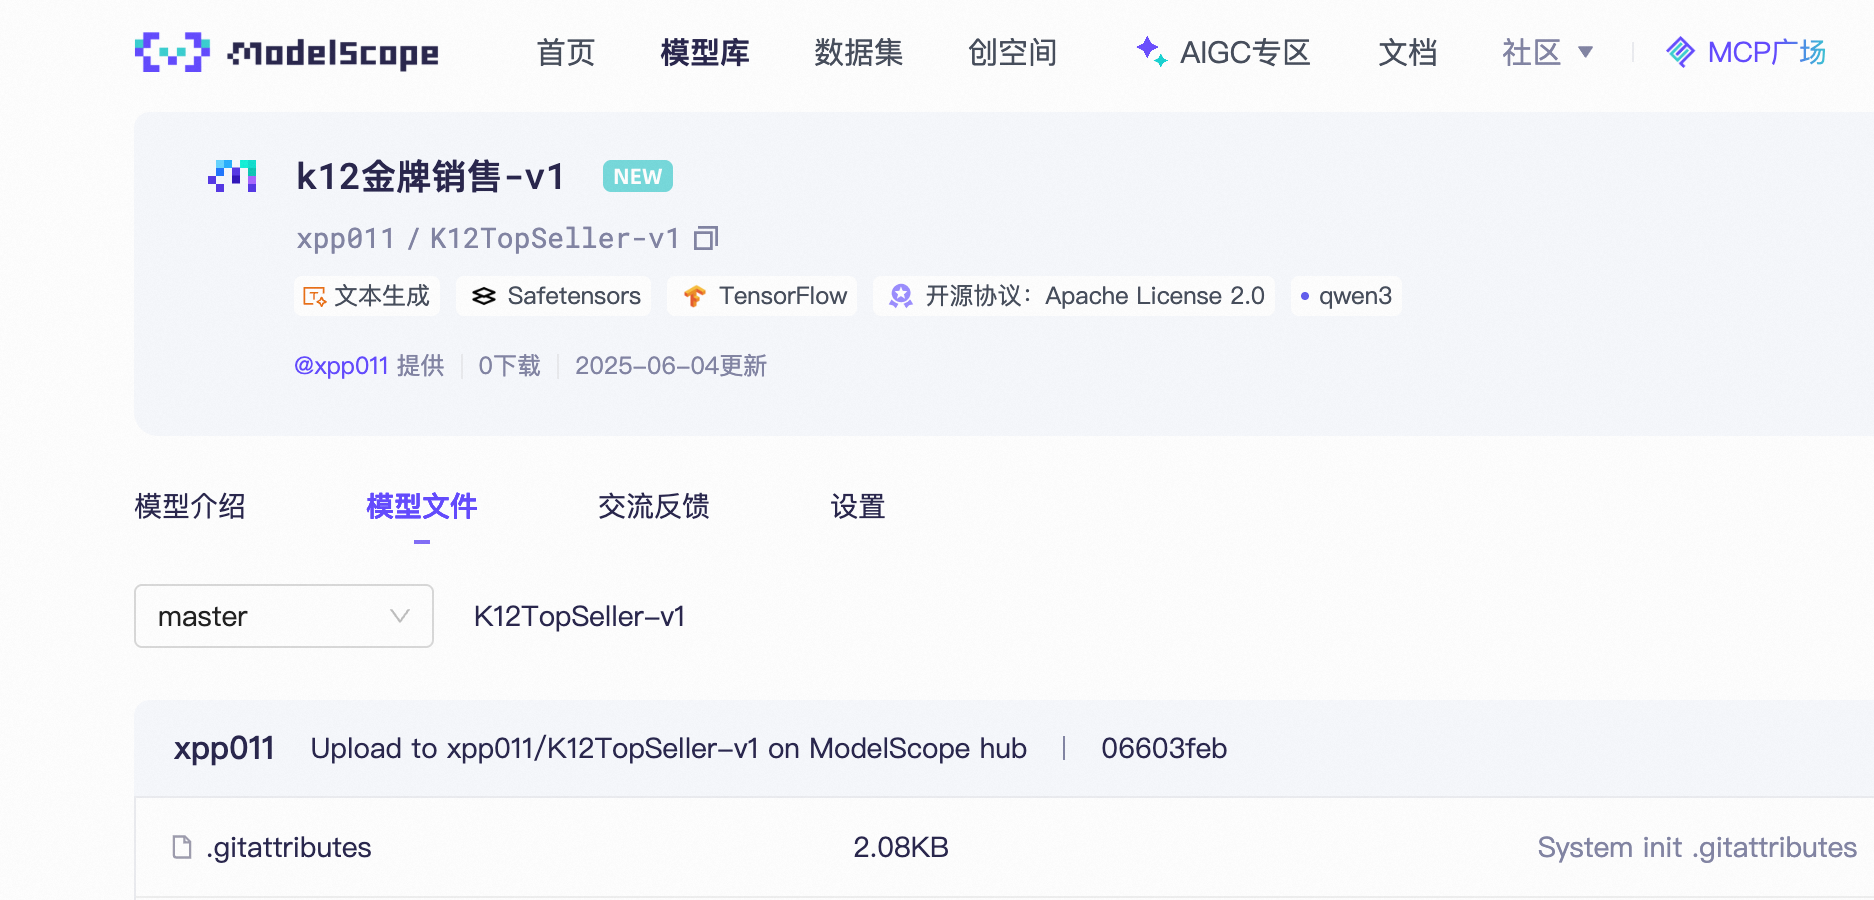Click the .gitattributes file icon
This screenshot has width=1874, height=900.
coord(182,847)
